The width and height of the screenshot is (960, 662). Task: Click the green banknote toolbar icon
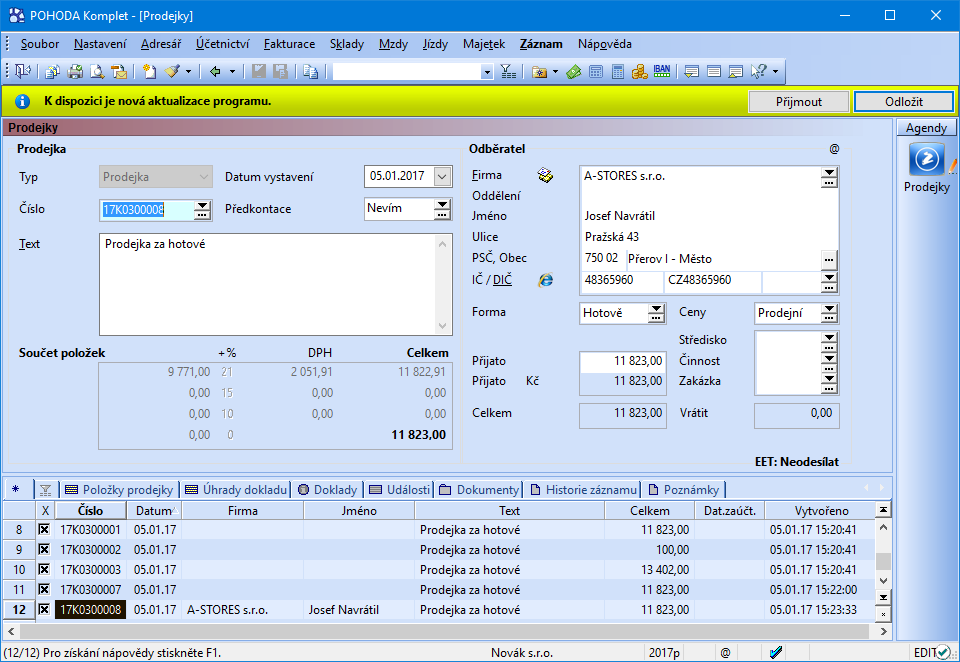coord(574,72)
